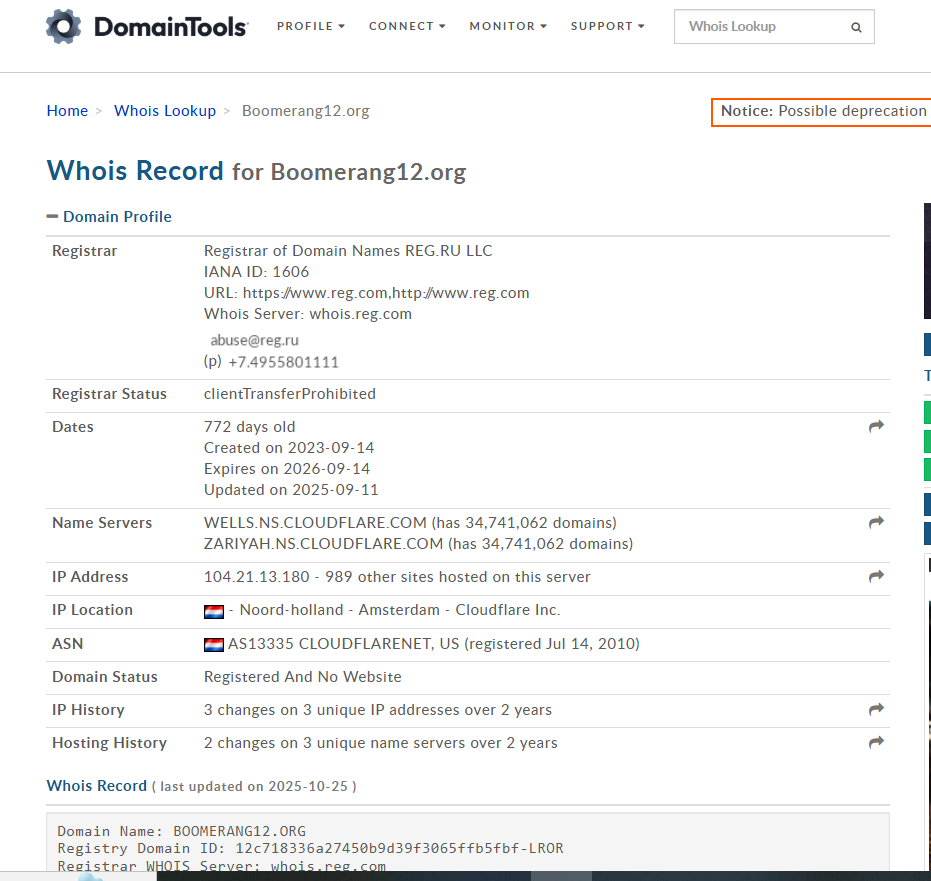Click the share arrow in IP Address row

click(876, 576)
